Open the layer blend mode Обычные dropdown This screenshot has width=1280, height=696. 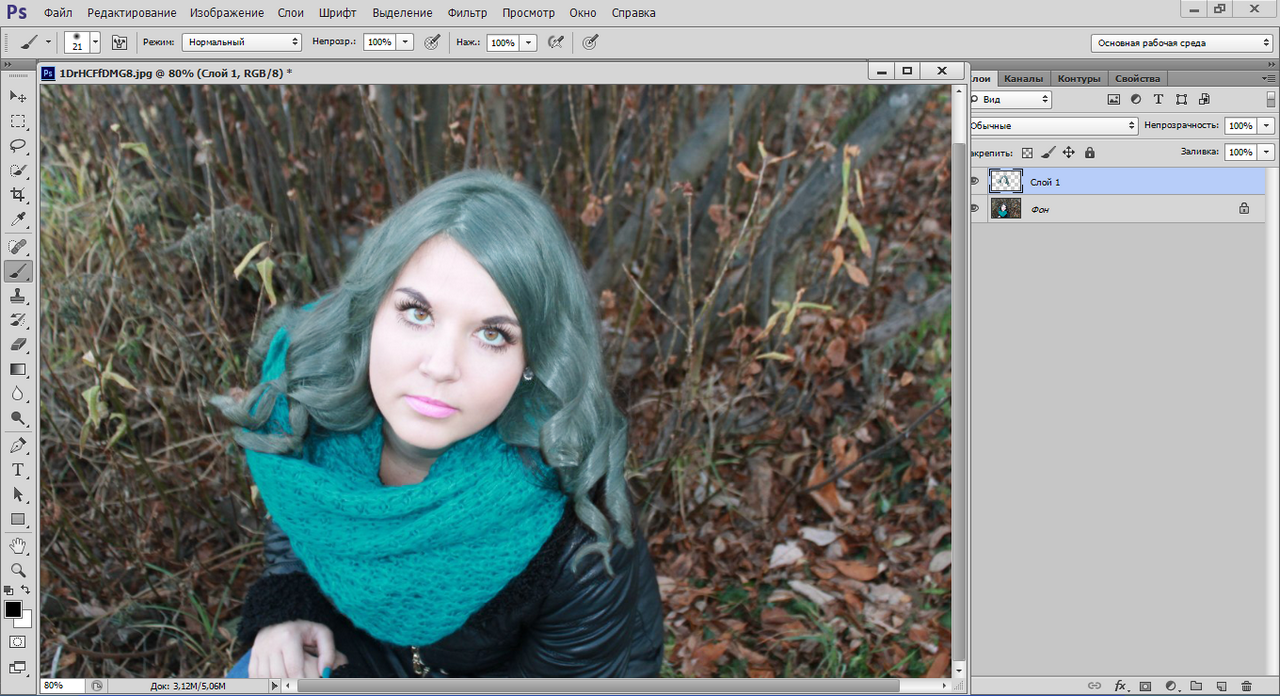point(1054,126)
